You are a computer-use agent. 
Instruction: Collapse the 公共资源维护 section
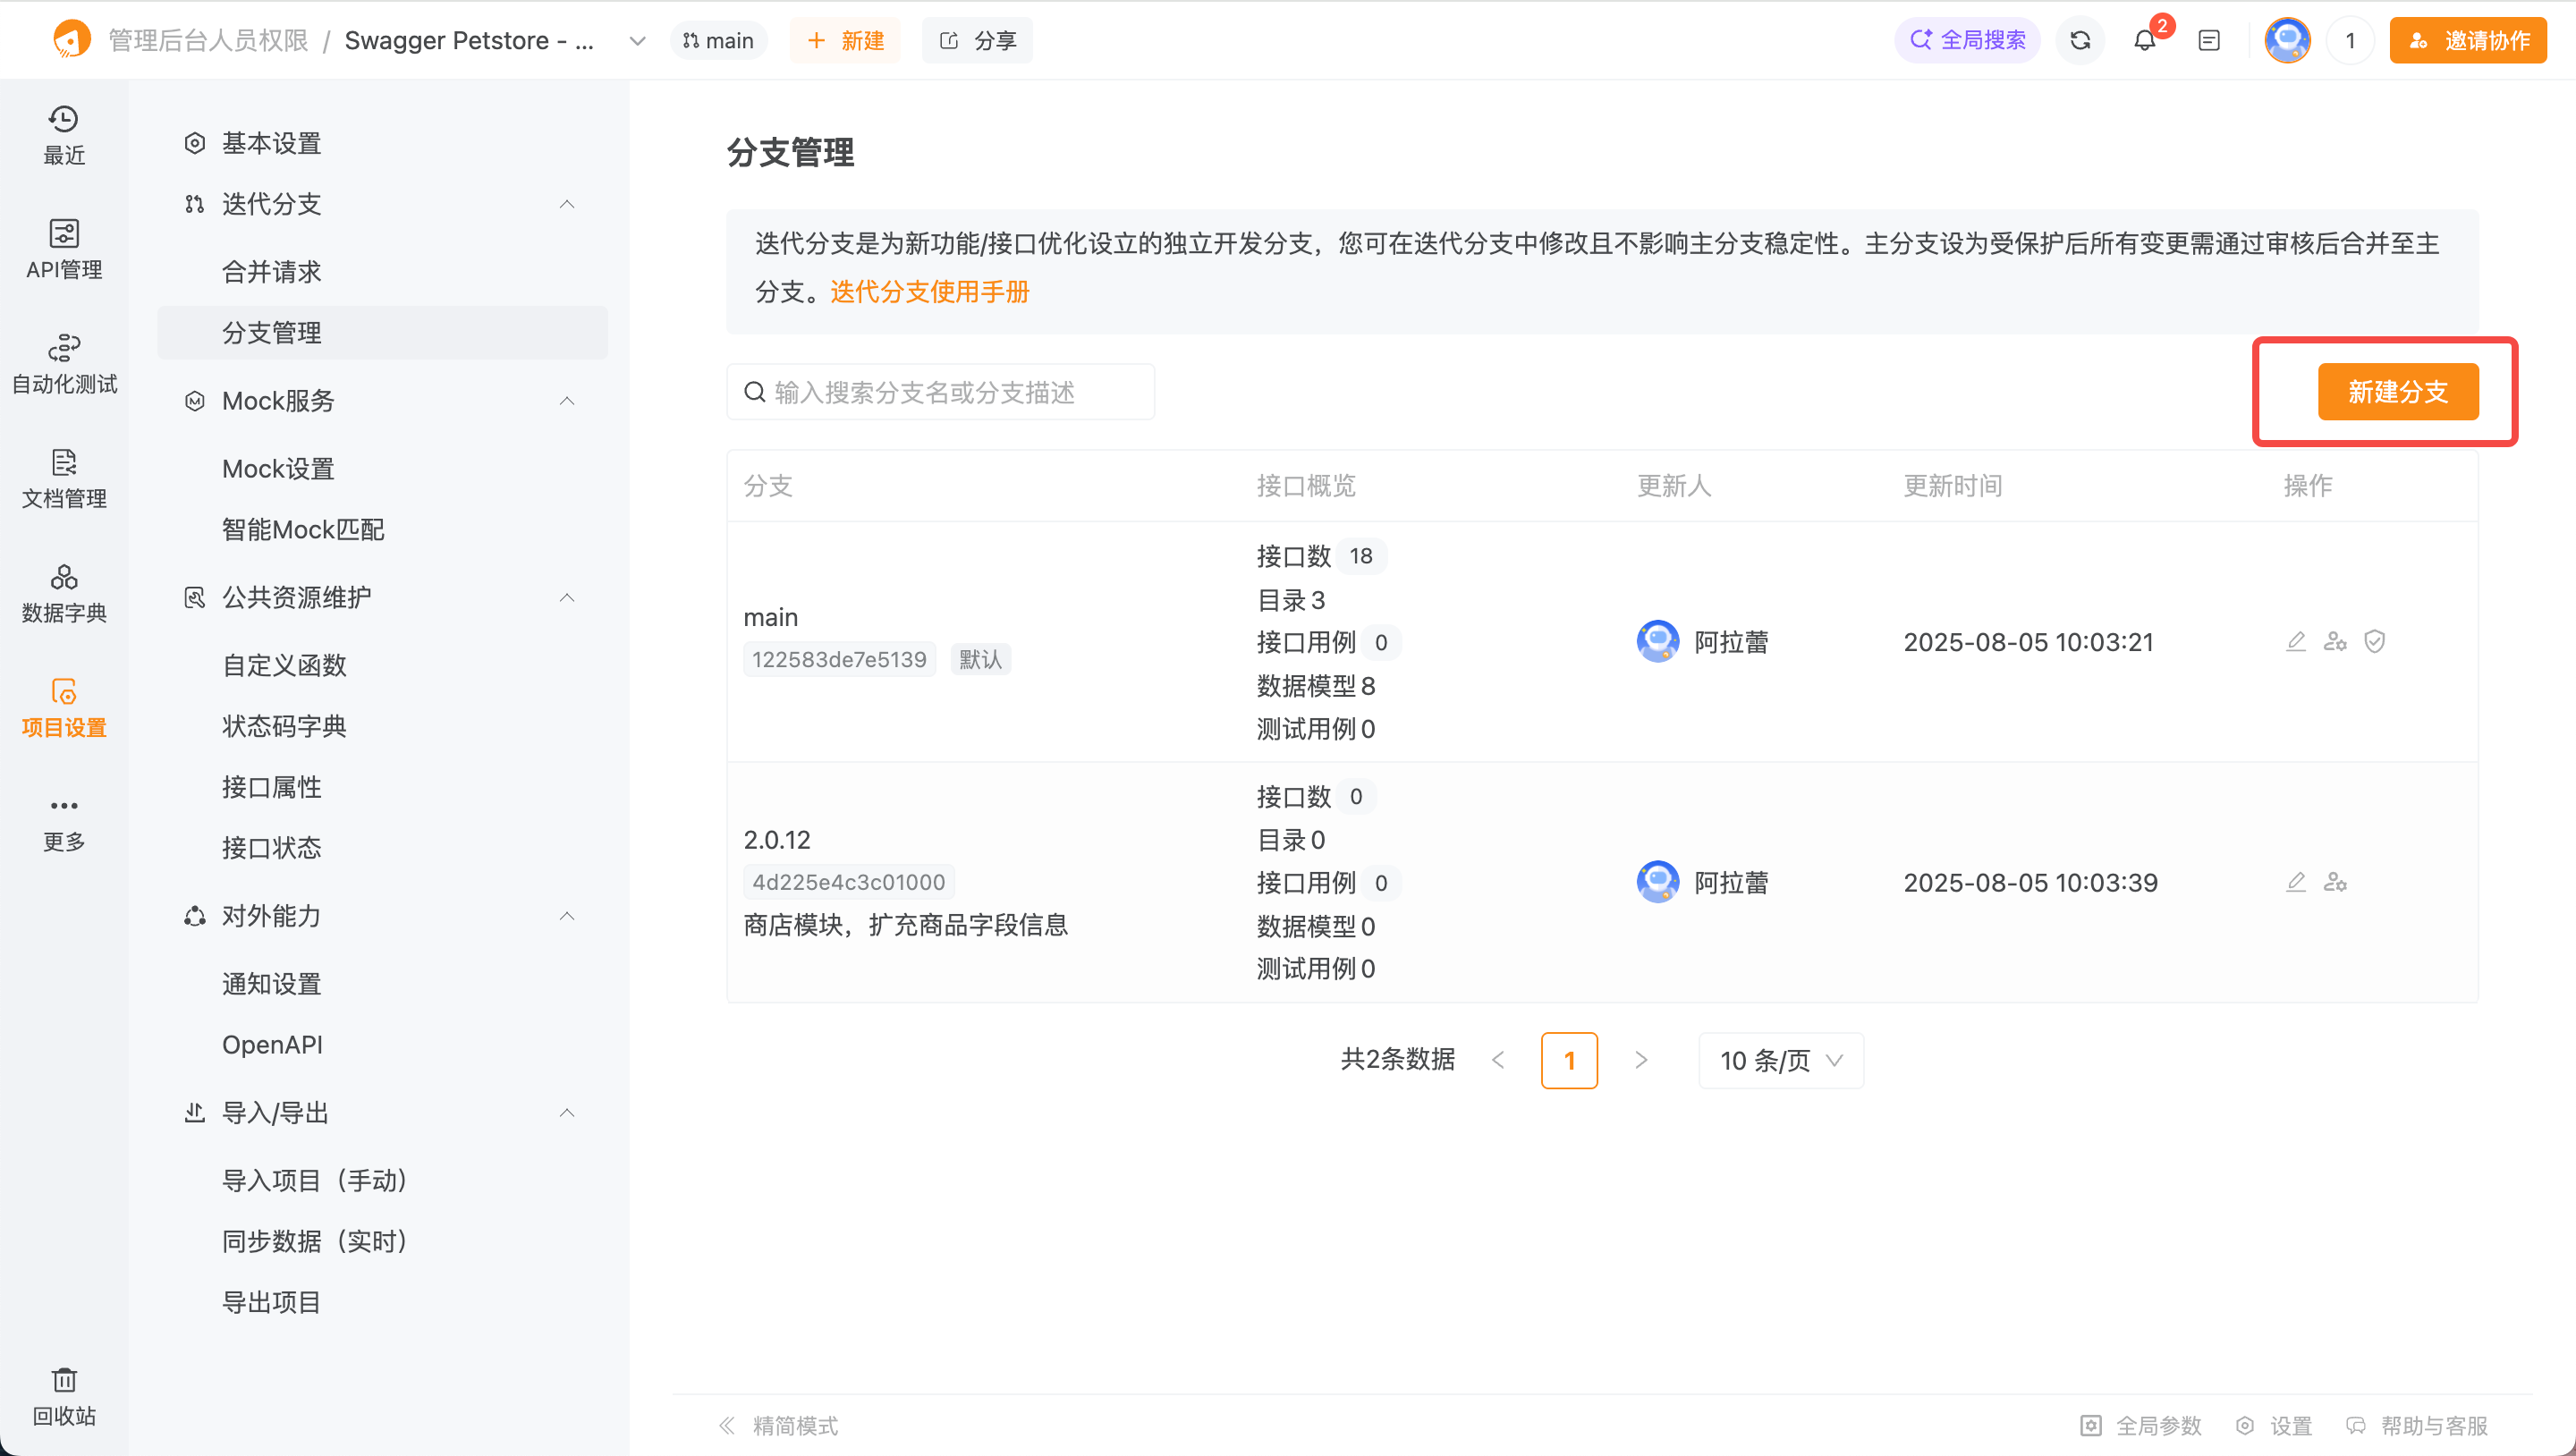567,597
